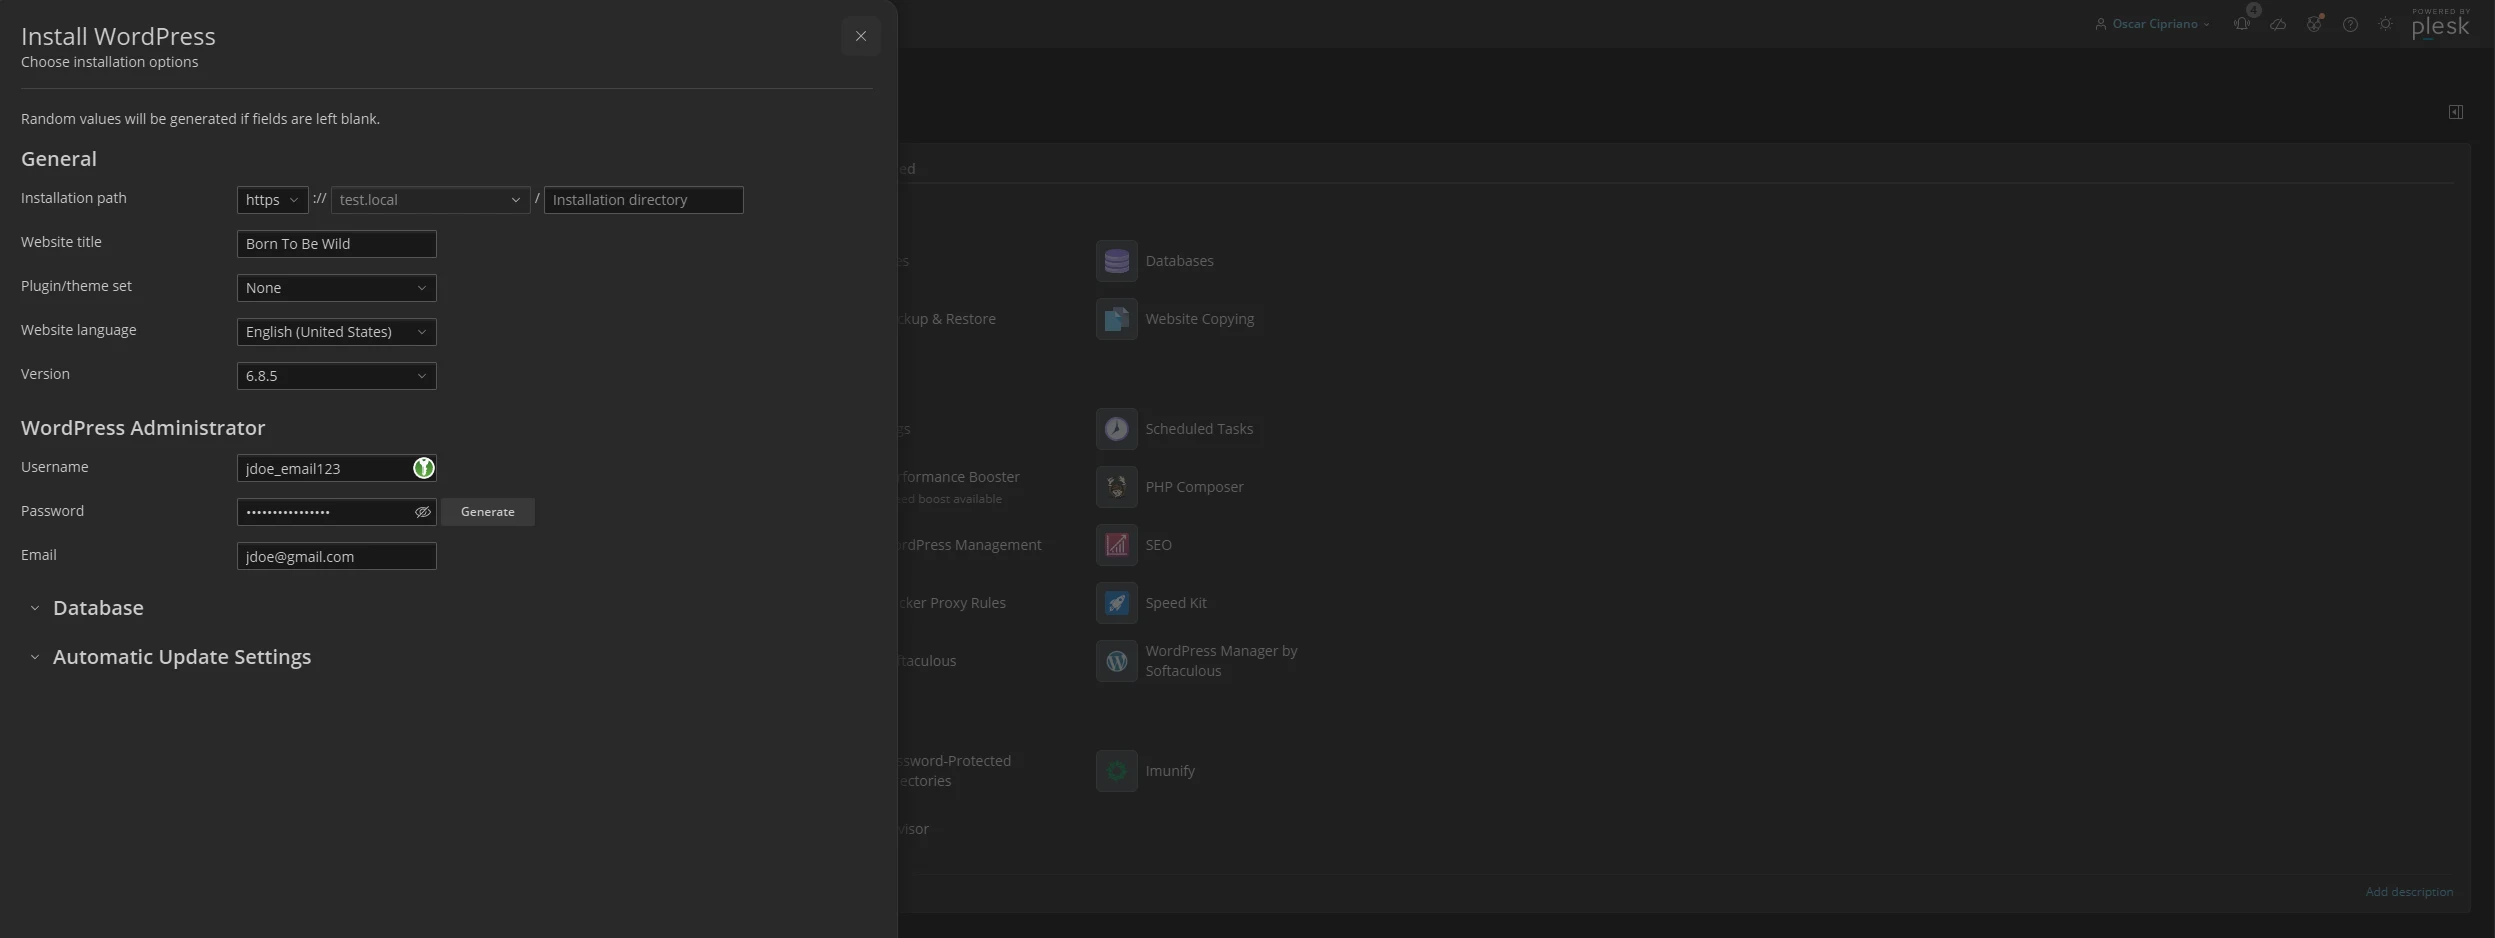The width and height of the screenshot is (2495, 938).
Task: Open the Version 6.8.5 dropdown
Action: (x=336, y=376)
